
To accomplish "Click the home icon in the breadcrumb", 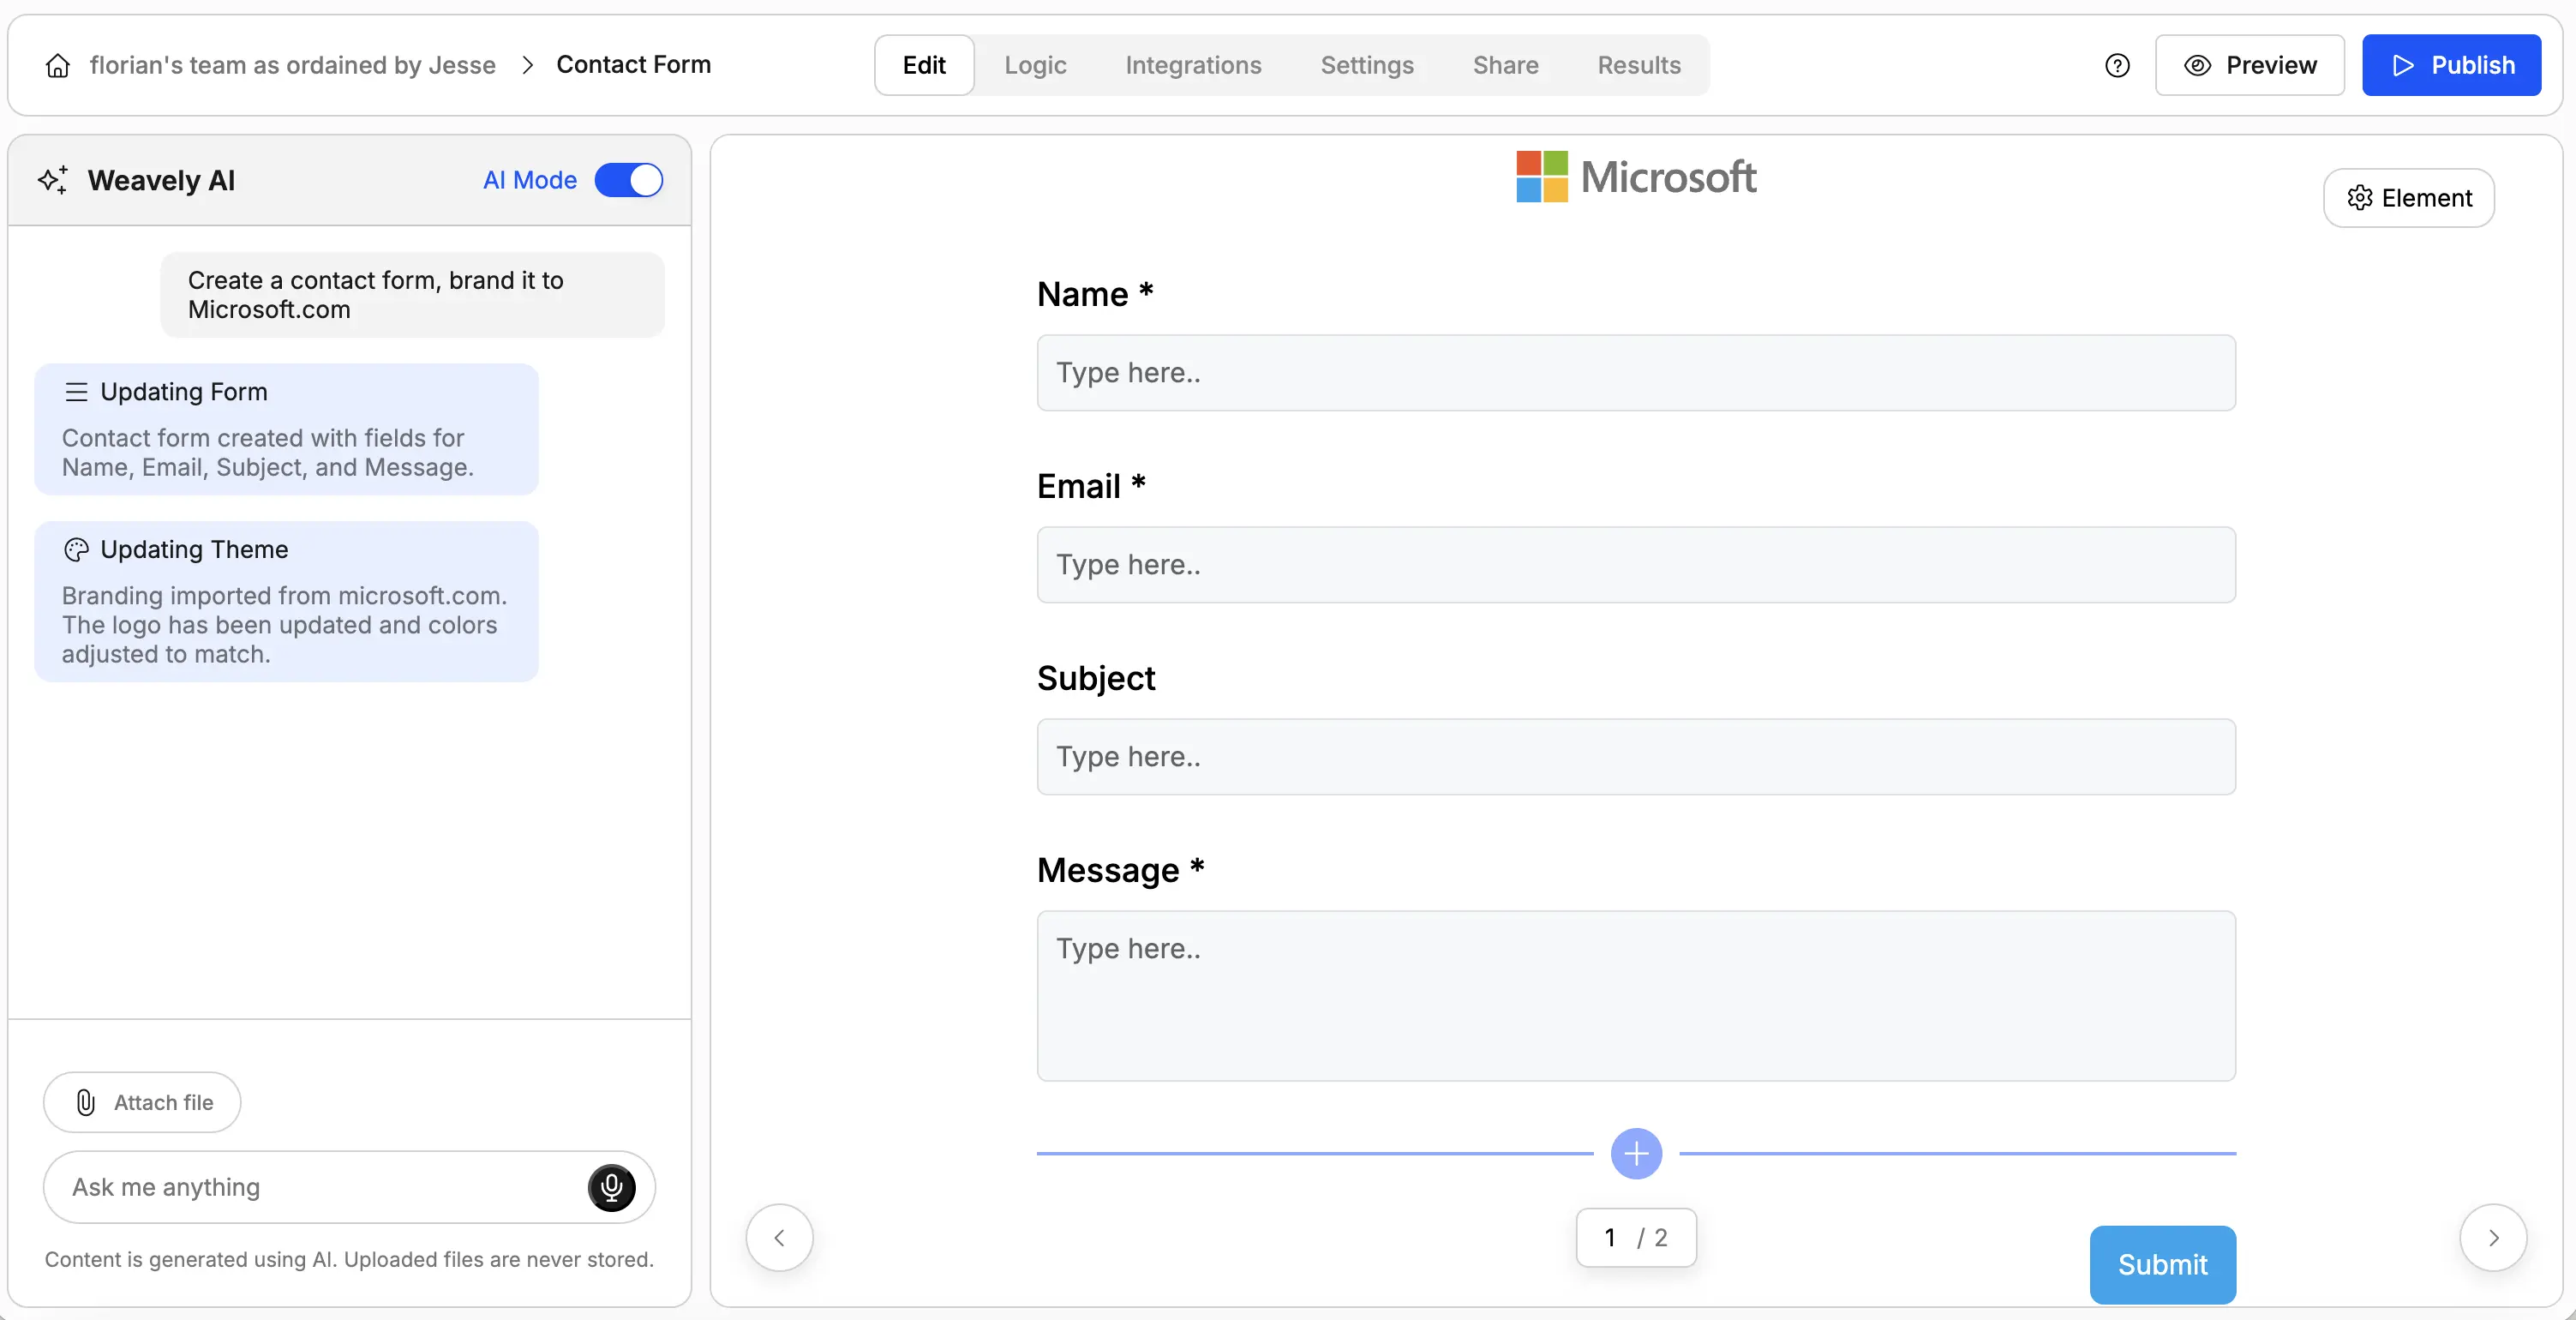I will (57, 65).
